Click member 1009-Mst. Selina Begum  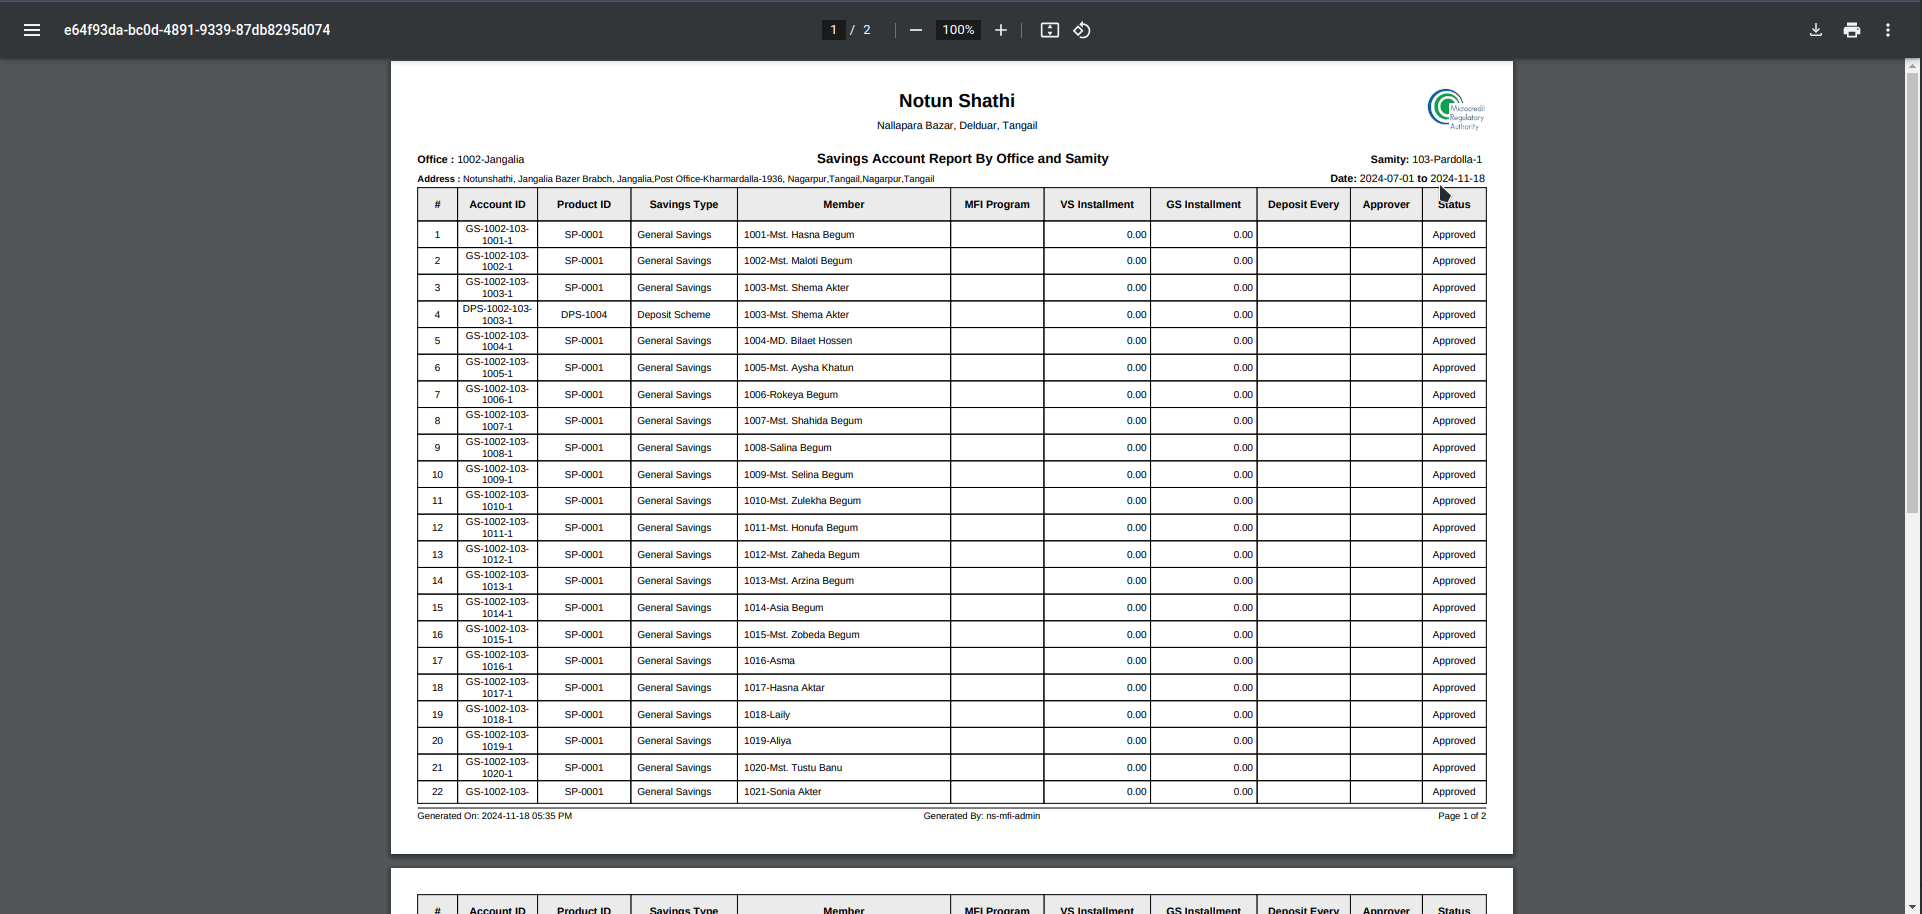[x=799, y=475]
